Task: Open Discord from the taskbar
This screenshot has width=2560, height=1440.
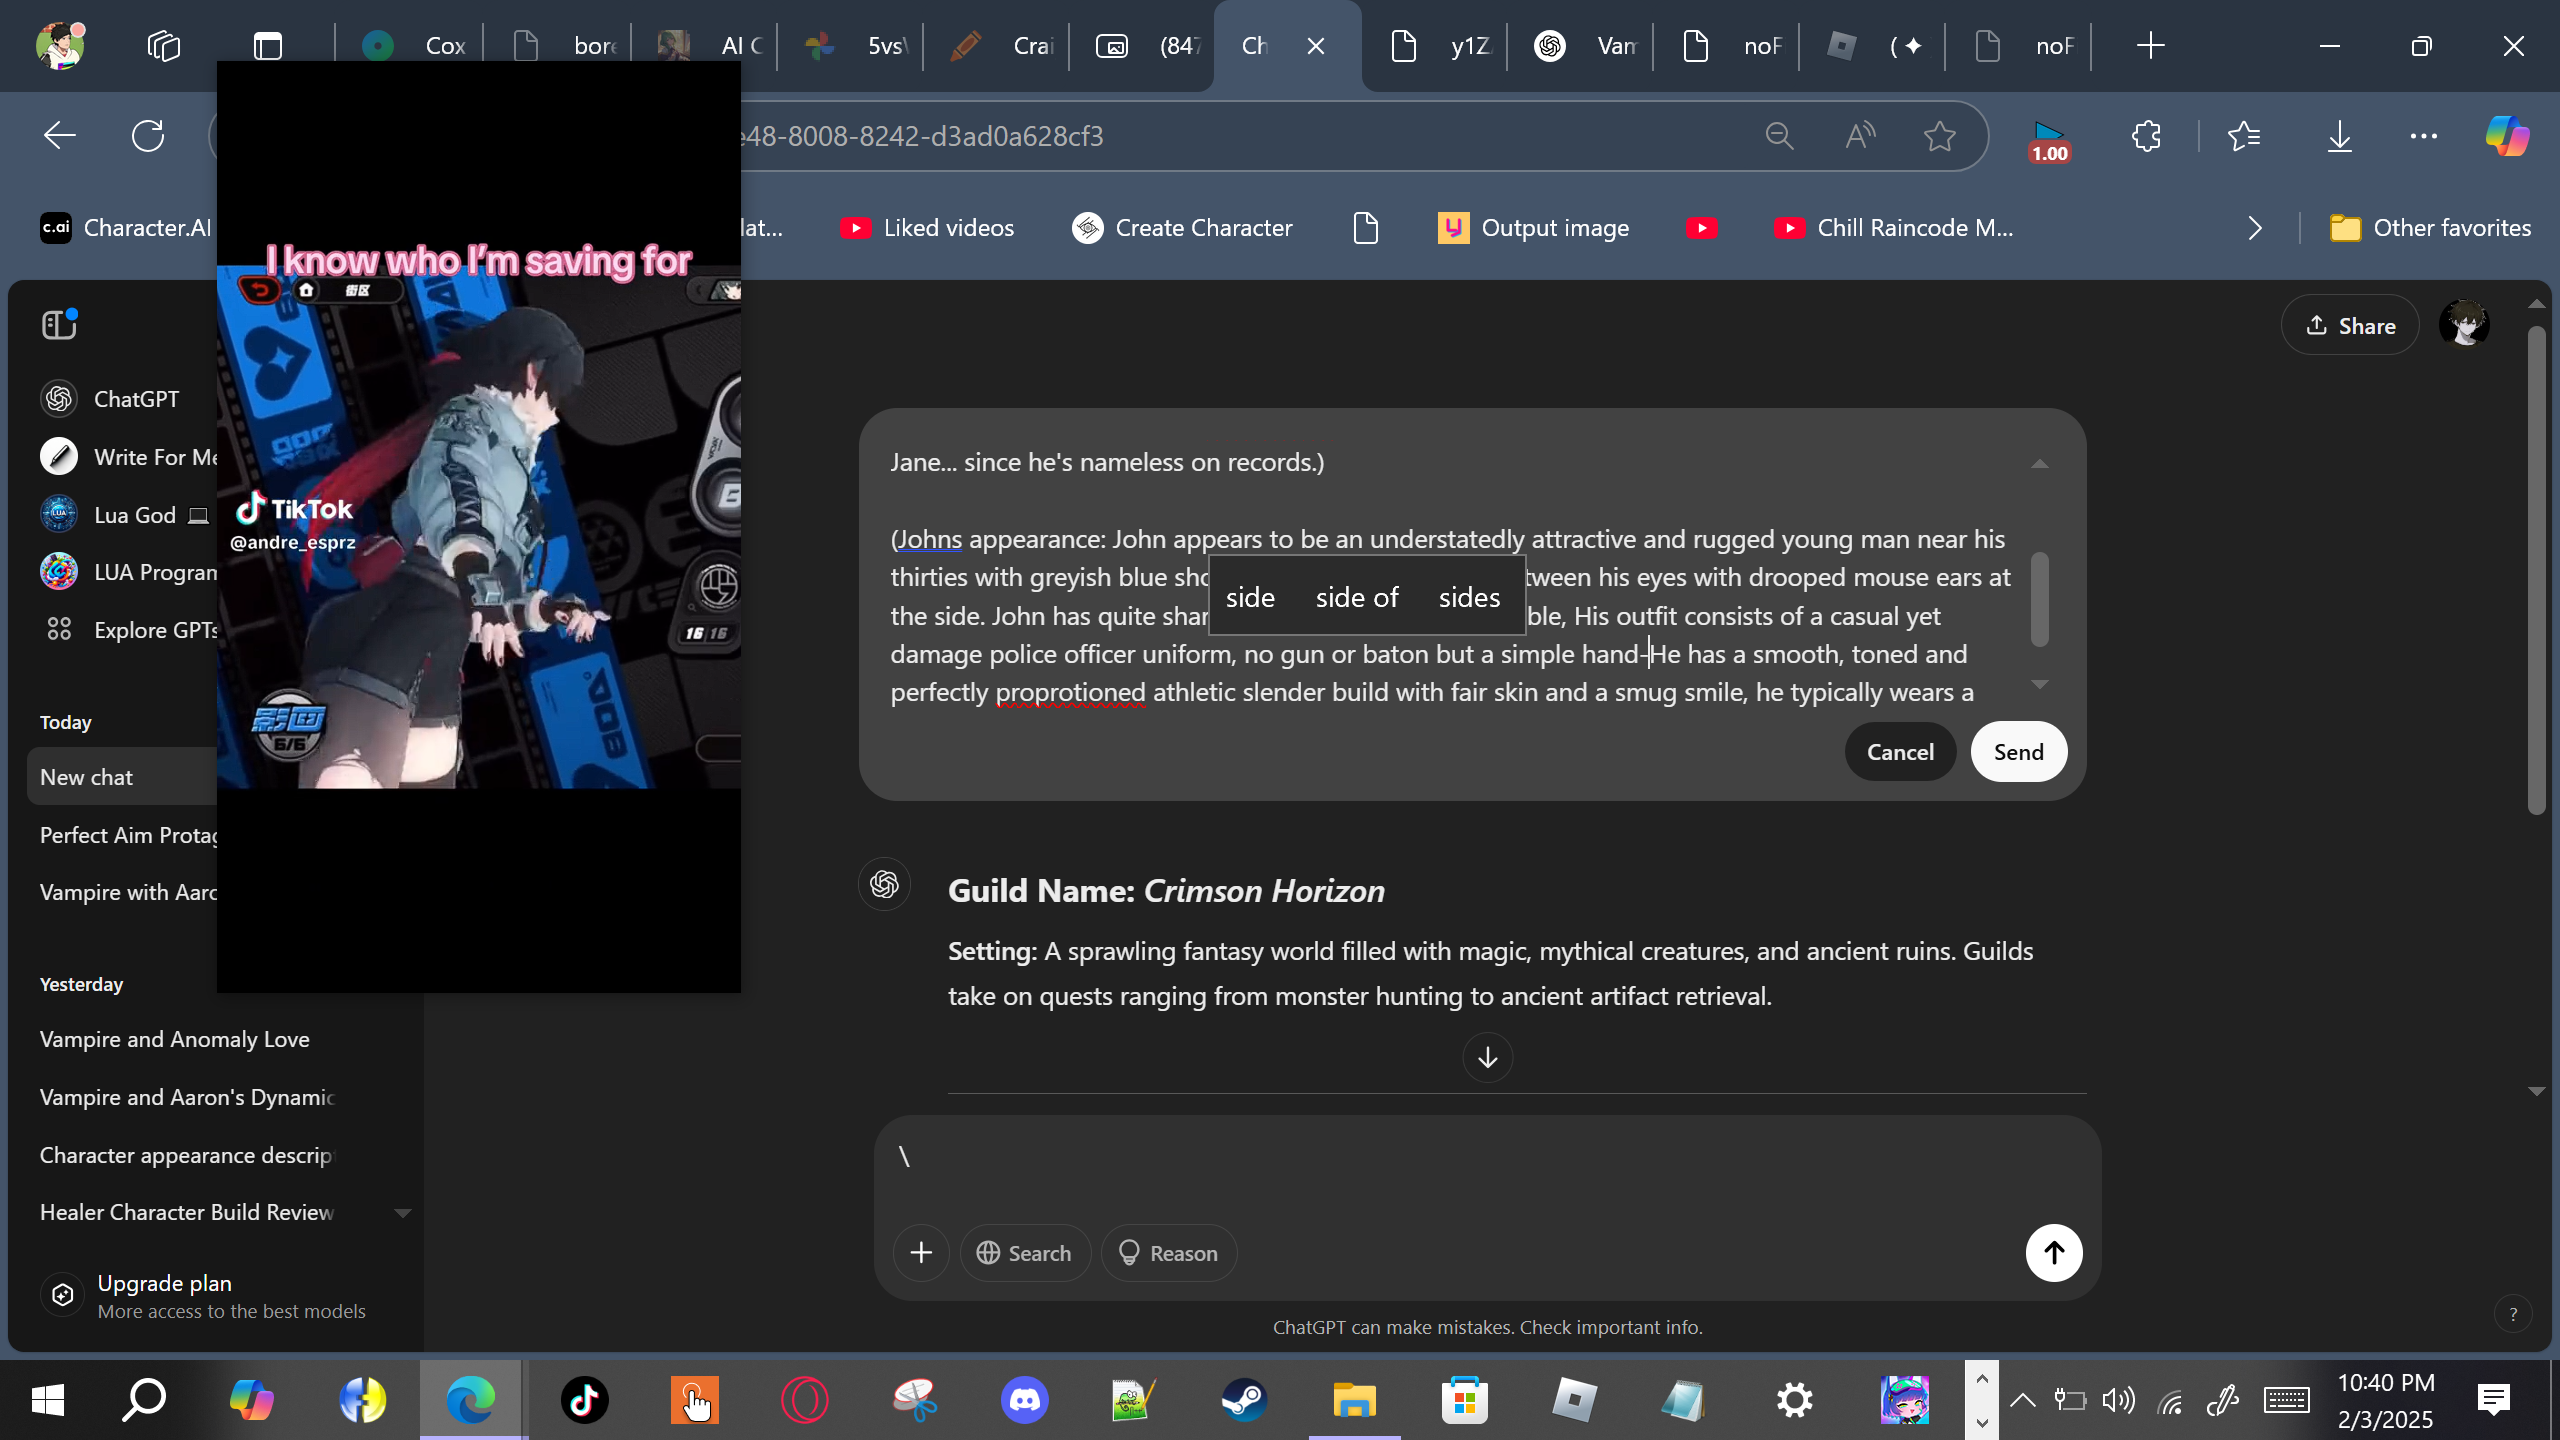Action: (x=1025, y=1400)
